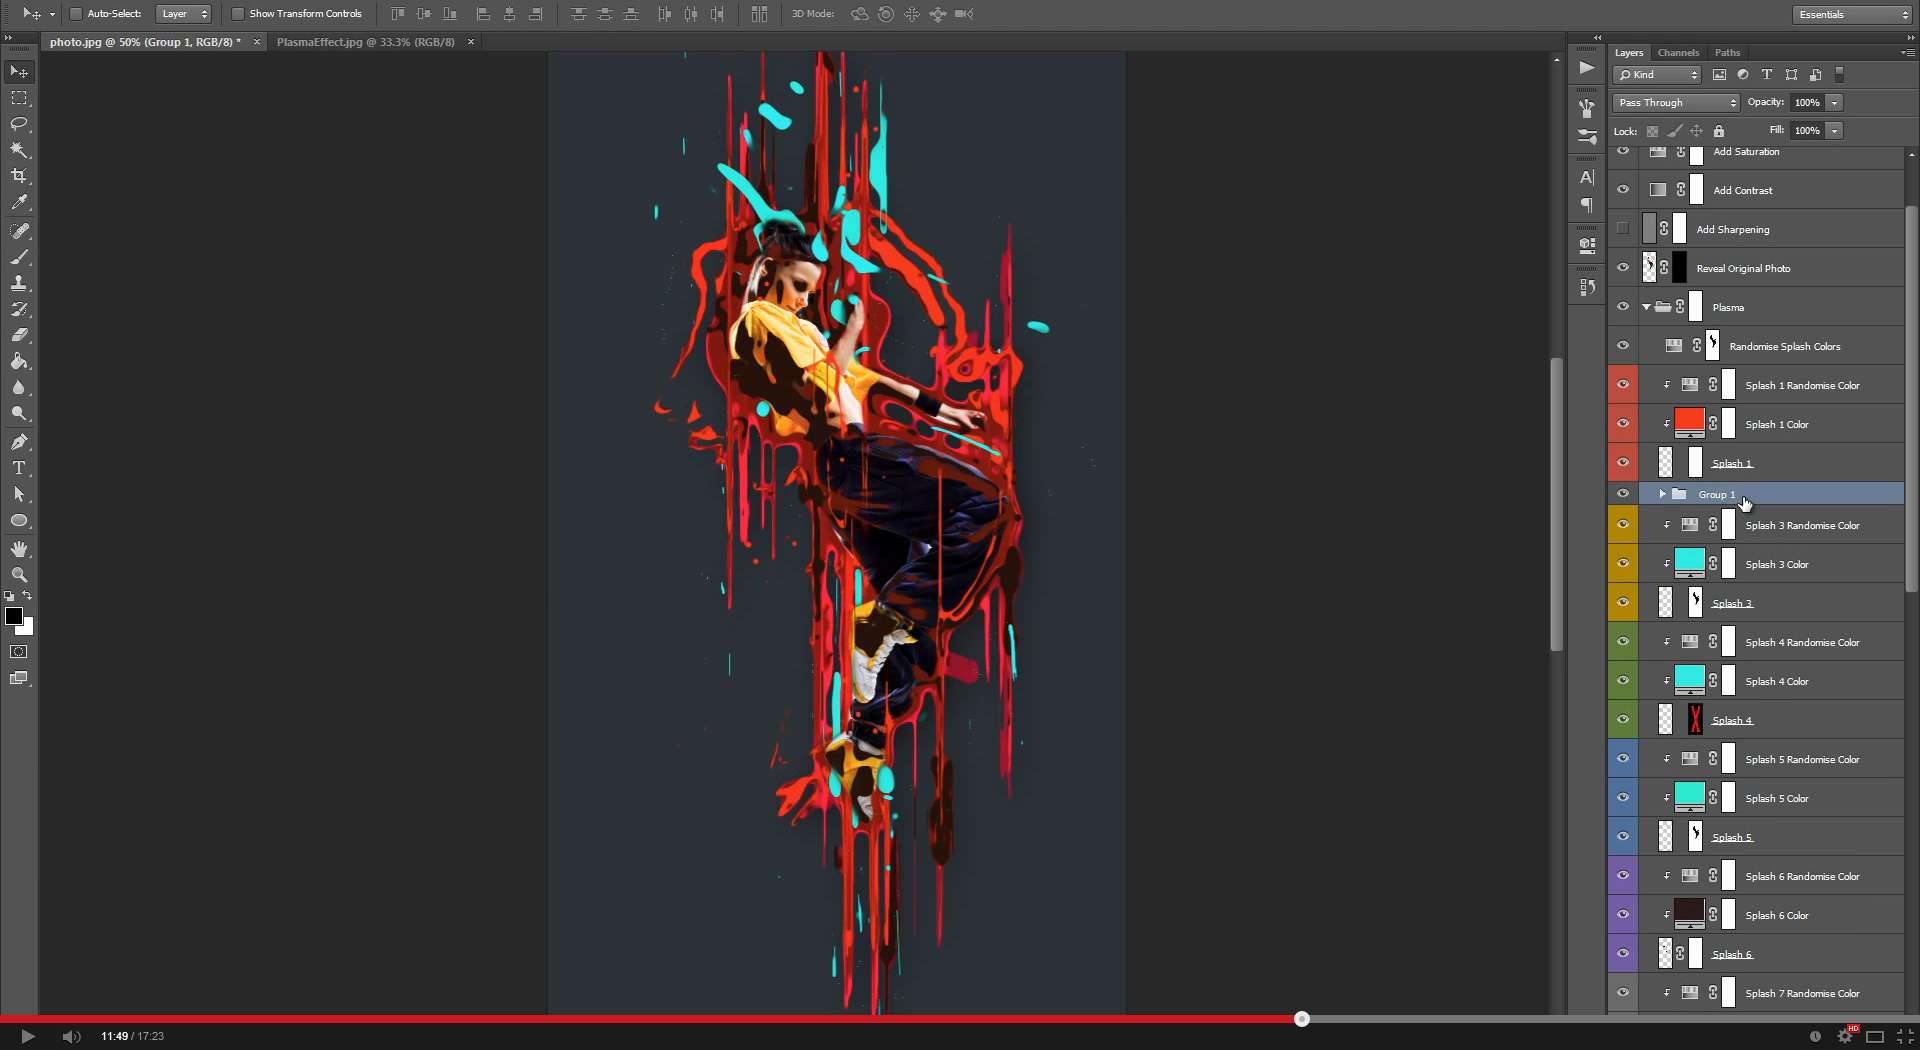
Task: Switch to the PlasmaEffect.jpg document tab
Action: pyautogui.click(x=366, y=42)
